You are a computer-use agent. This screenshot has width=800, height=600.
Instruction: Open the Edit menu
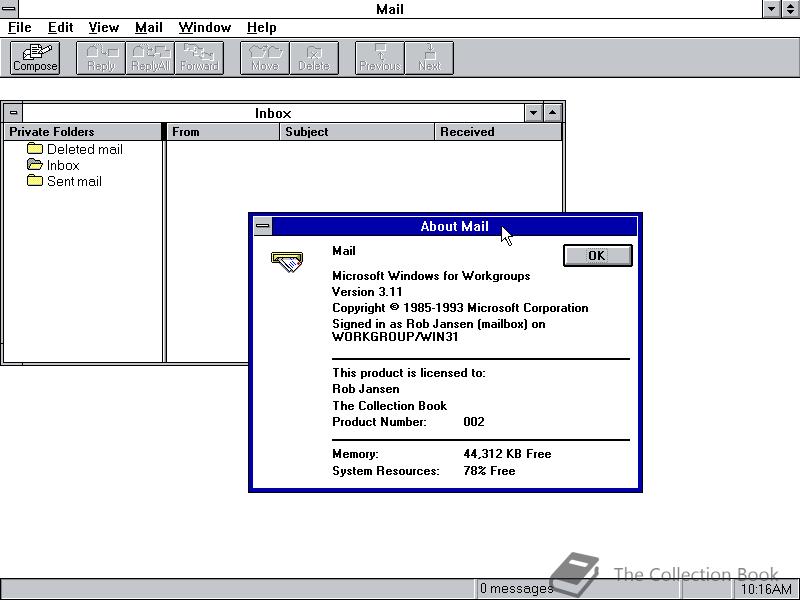coord(60,28)
